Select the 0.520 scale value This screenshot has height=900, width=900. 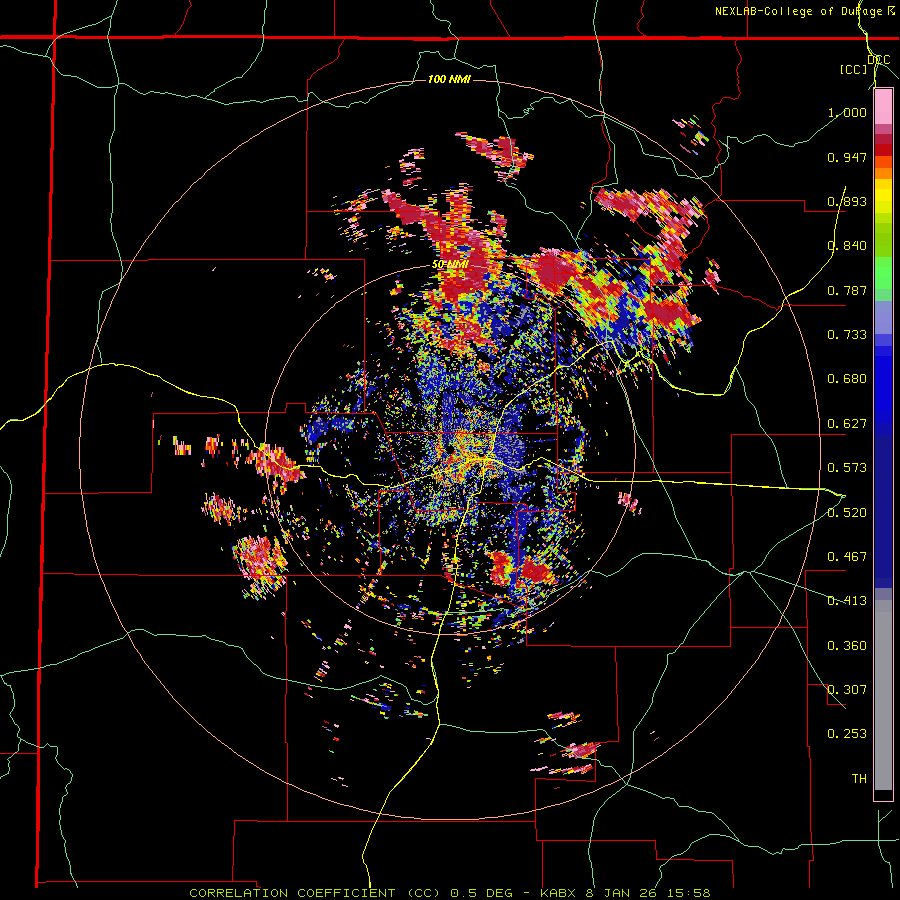coord(847,513)
